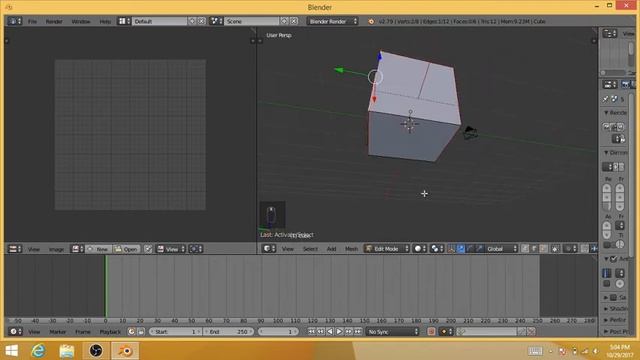The height and width of the screenshot is (360, 640).
Task: Play the animation in reverse
Action: point(329,332)
